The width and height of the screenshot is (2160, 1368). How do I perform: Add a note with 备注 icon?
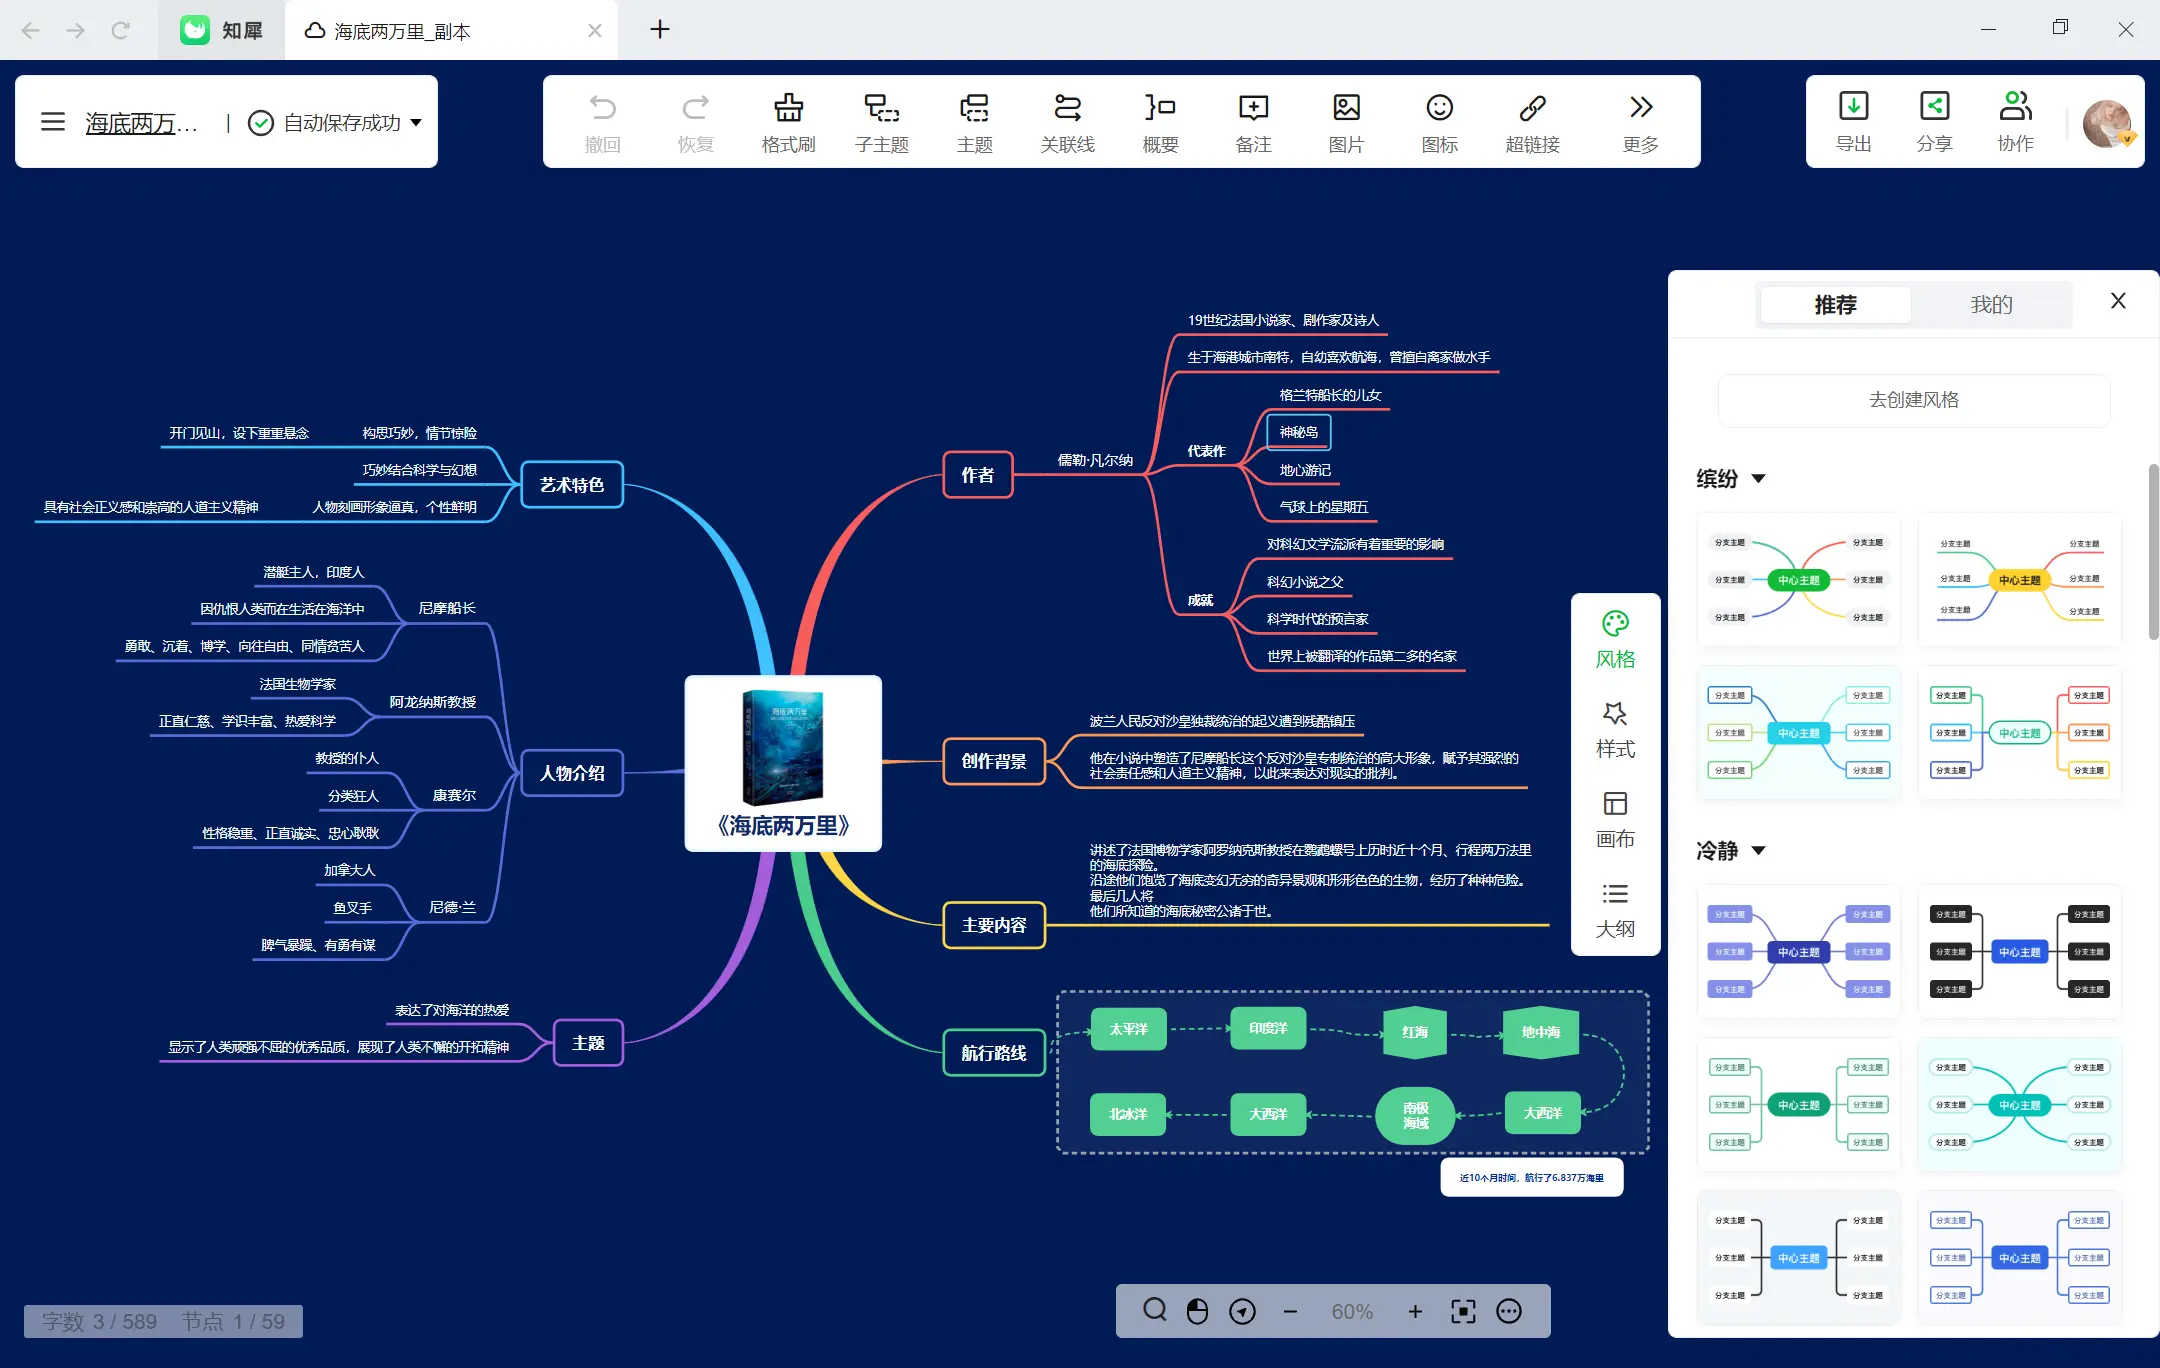pos(1253,122)
